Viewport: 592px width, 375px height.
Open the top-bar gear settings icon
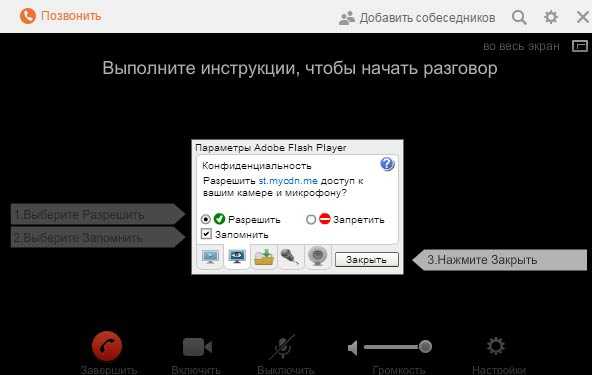pos(551,17)
